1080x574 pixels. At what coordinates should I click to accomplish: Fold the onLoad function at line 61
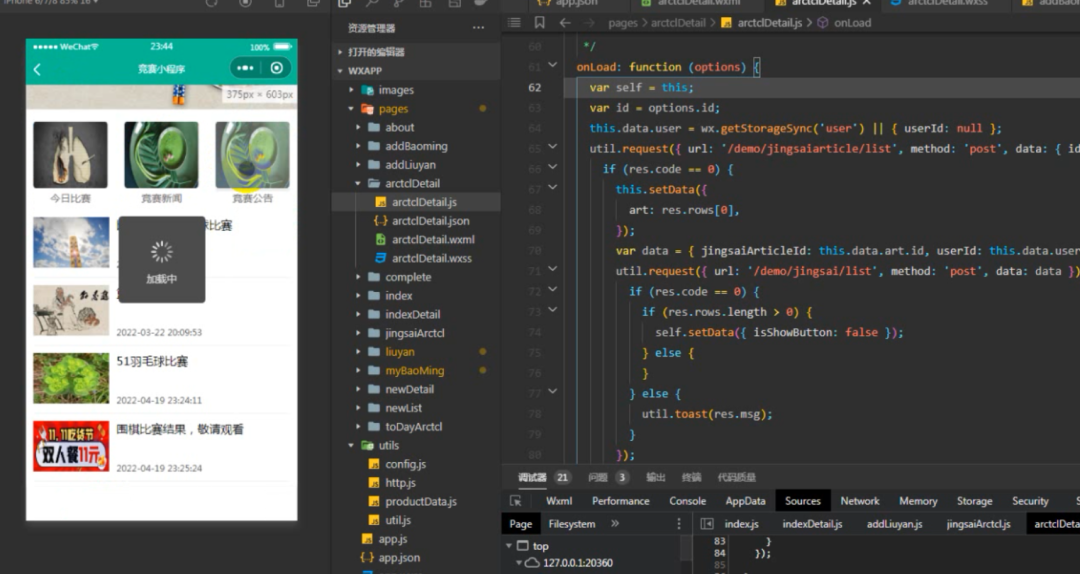[x=552, y=65]
